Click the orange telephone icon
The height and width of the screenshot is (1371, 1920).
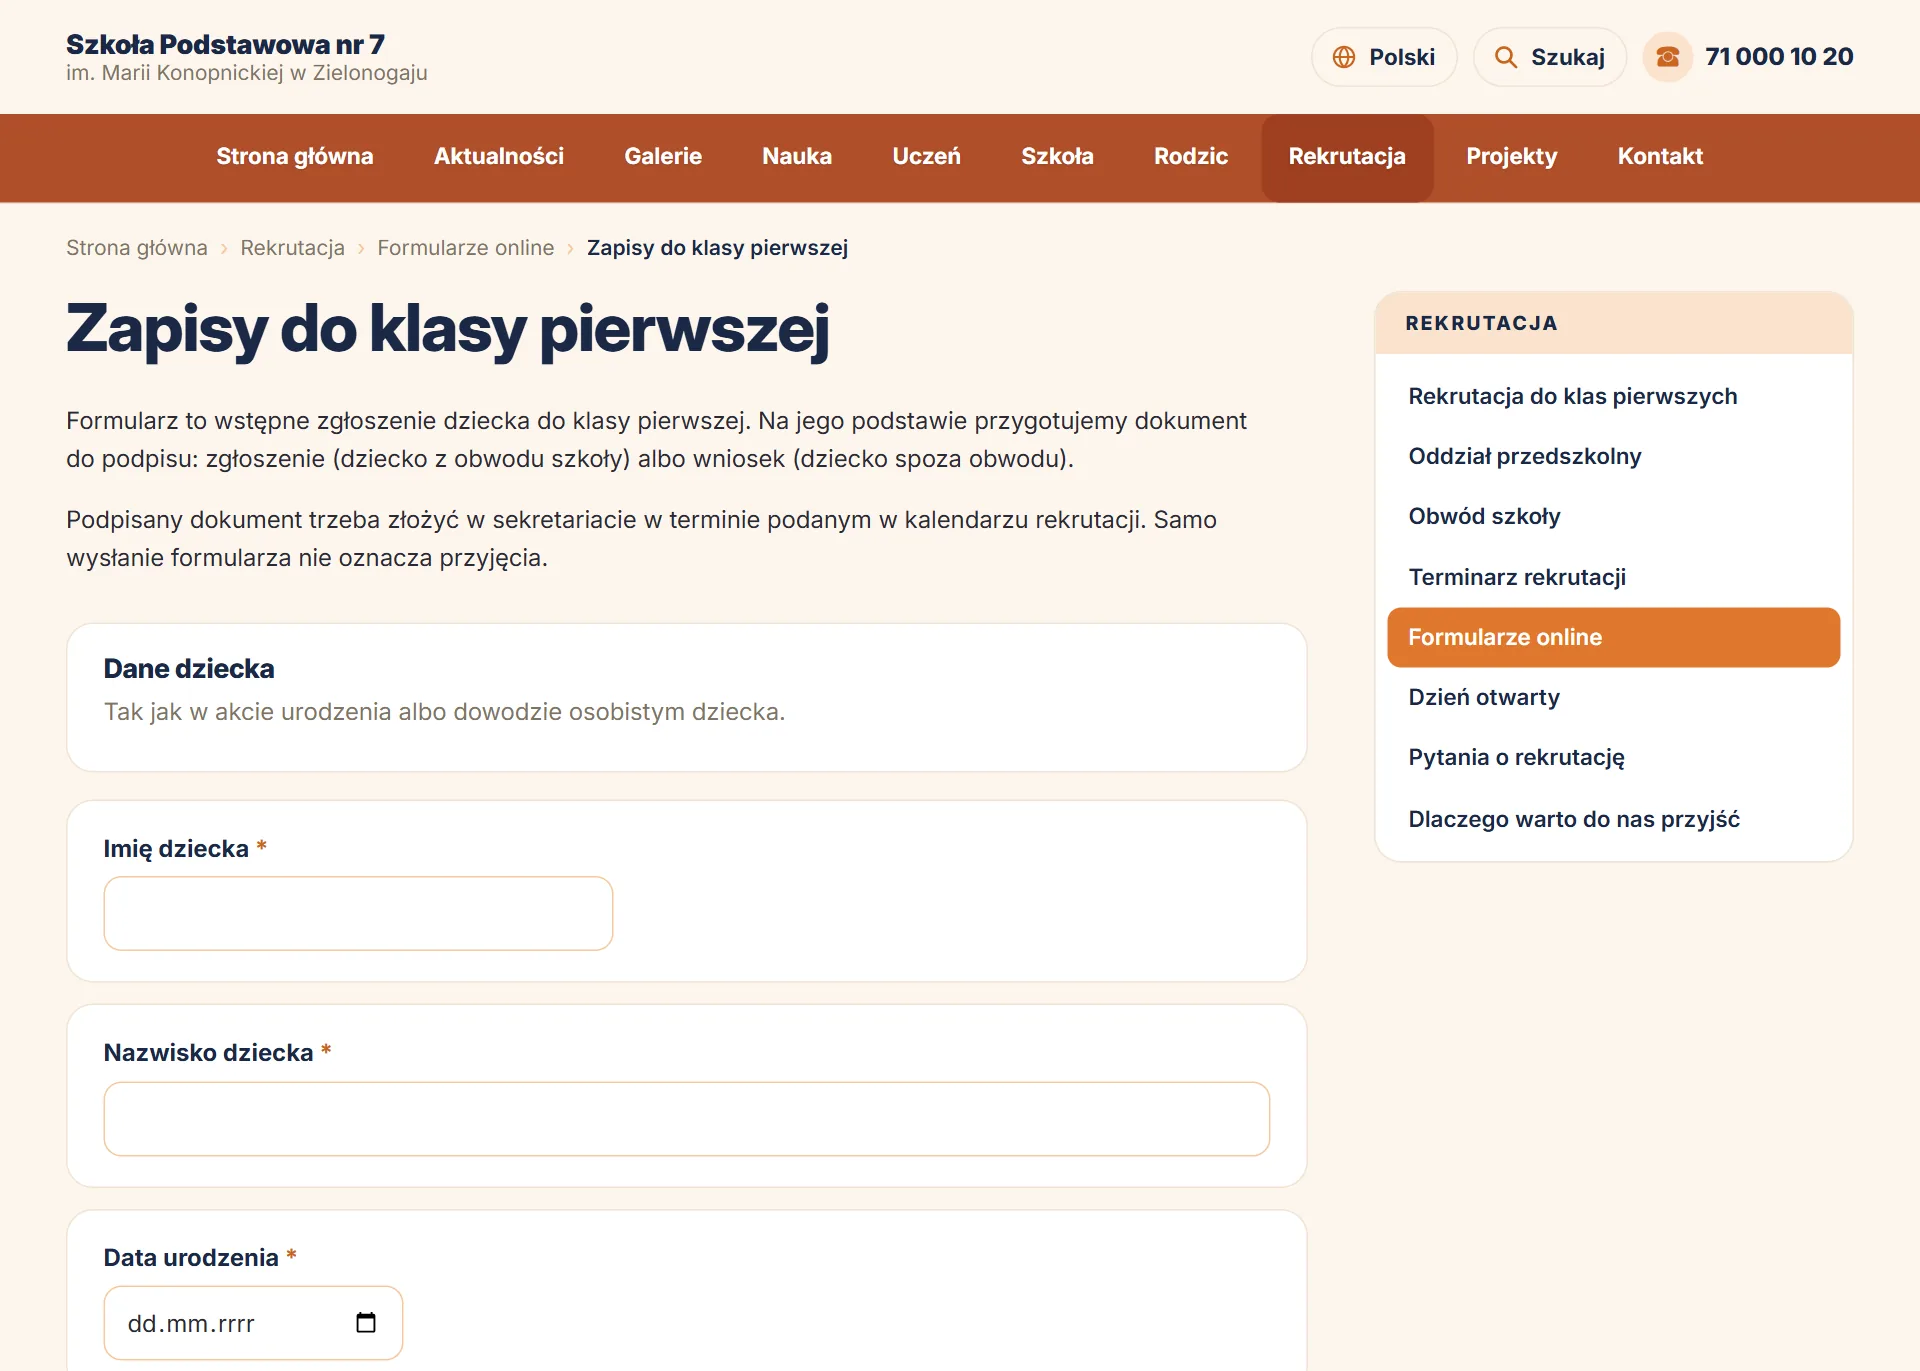(x=1667, y=57)
